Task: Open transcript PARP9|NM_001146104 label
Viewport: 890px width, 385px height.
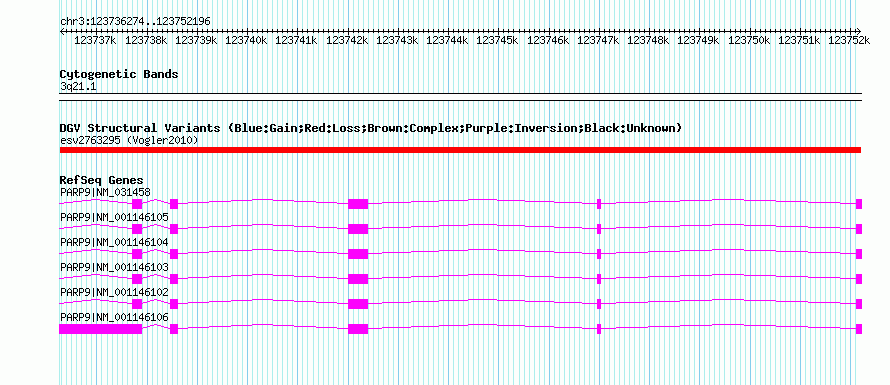Action: coord(114,242)
